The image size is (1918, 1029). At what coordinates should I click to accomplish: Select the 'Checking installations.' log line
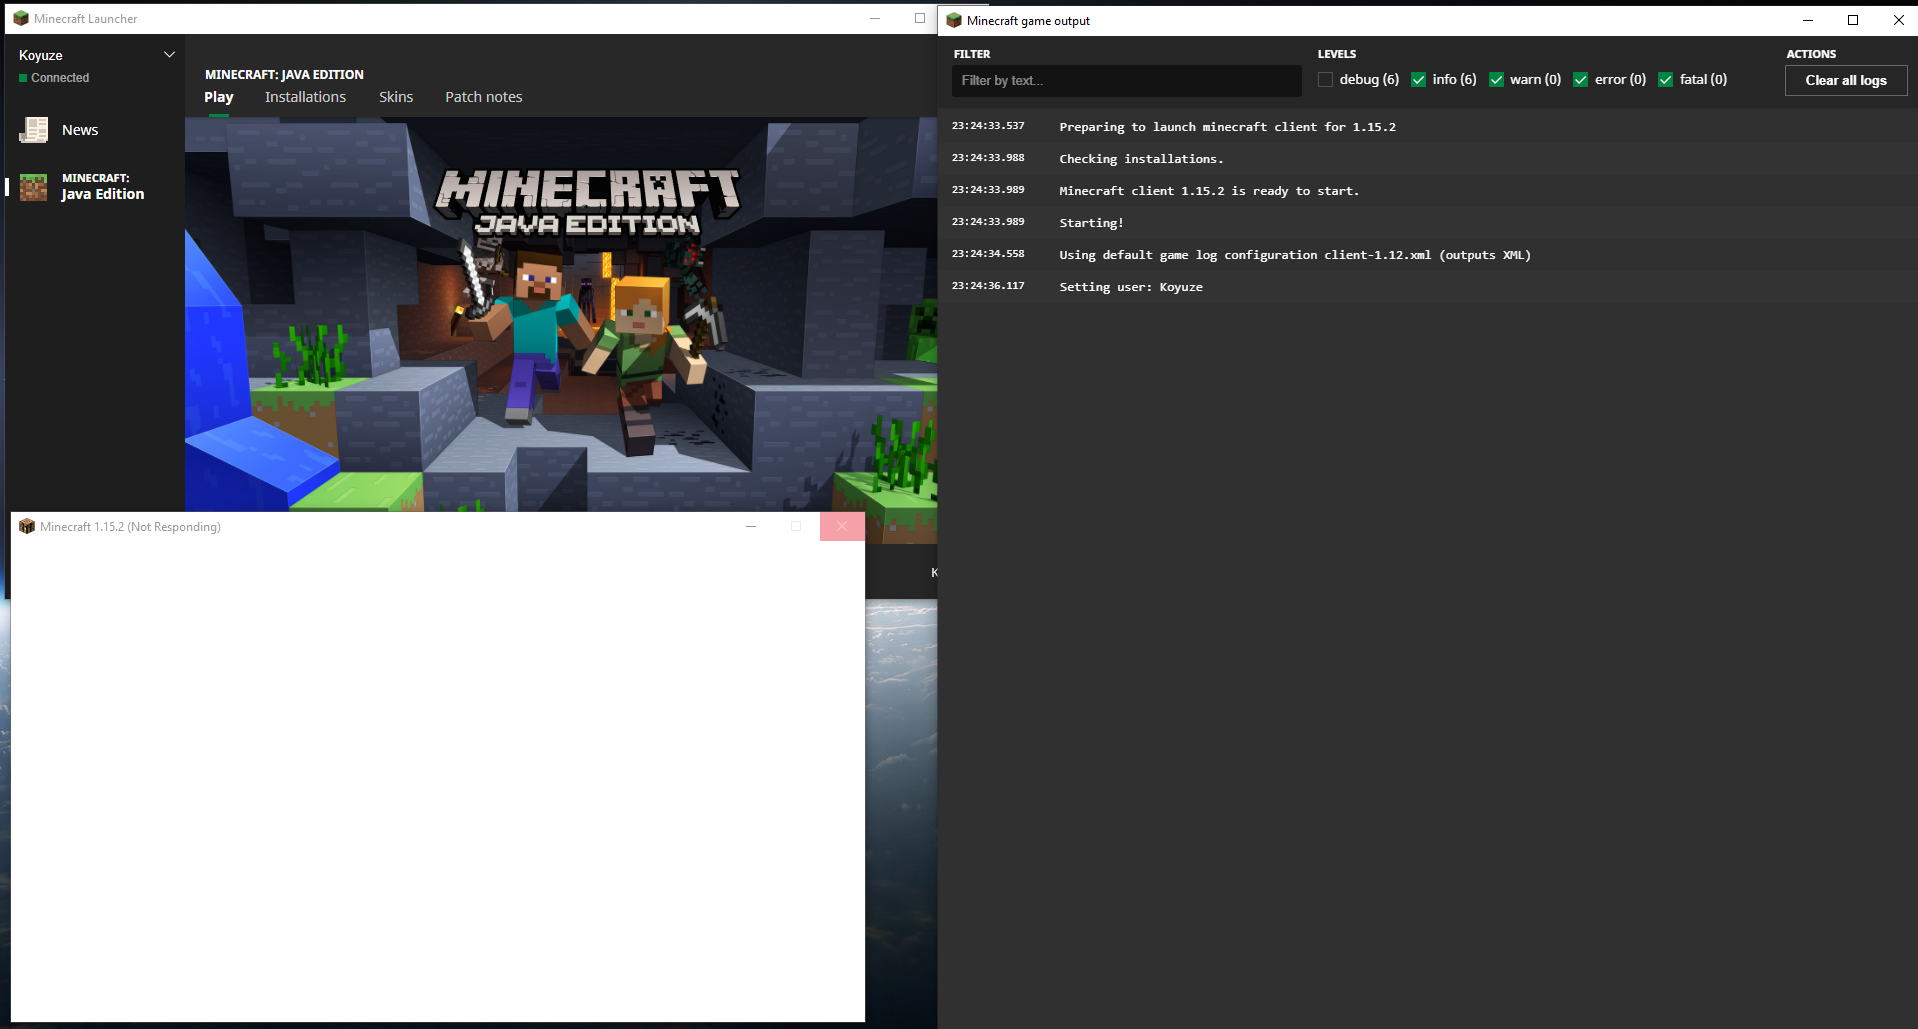coord(1428,159)
